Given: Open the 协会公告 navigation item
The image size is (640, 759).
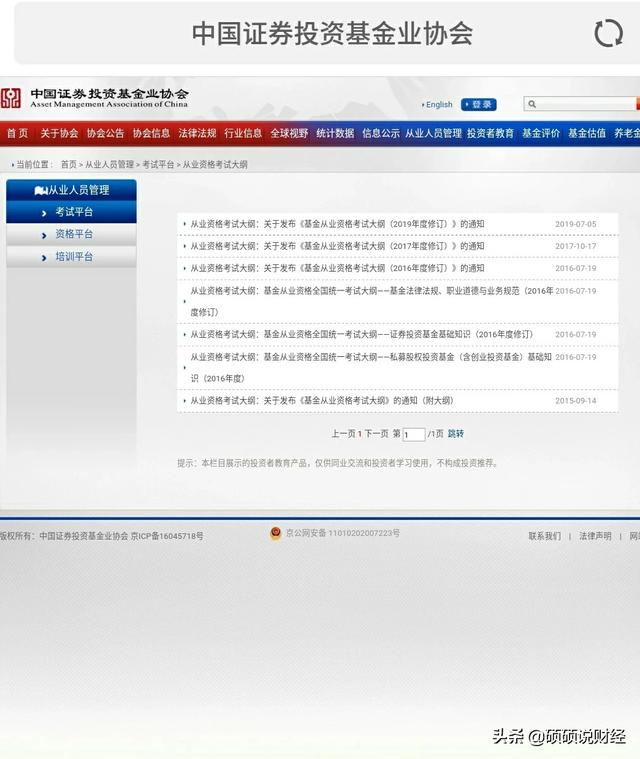Looking at the screenshot, I should tap(105, 133).
